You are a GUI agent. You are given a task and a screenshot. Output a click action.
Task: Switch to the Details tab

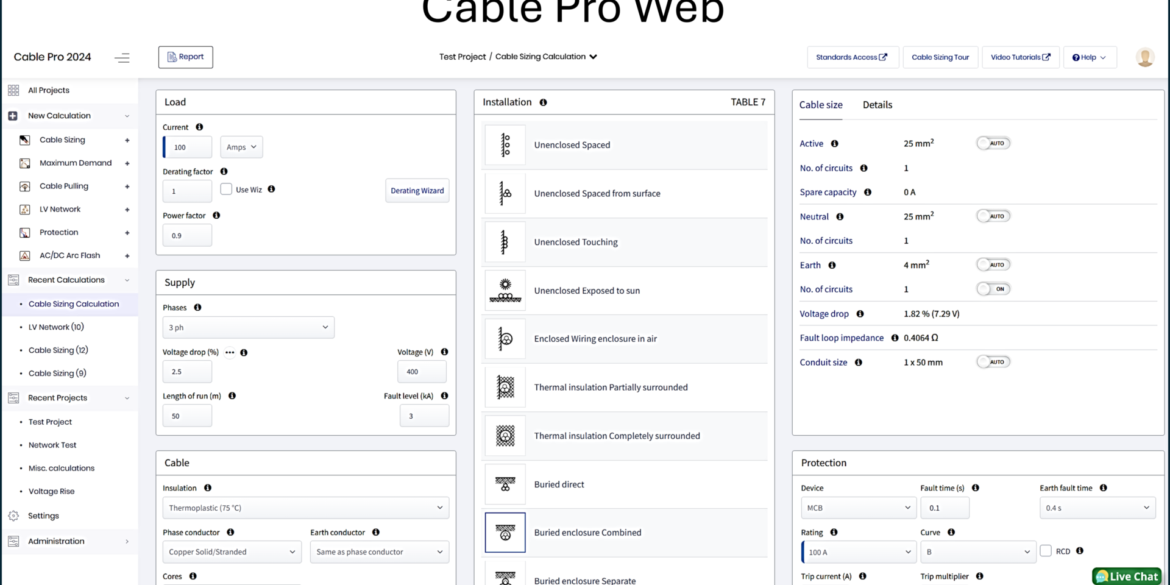[x=878, y=105]
